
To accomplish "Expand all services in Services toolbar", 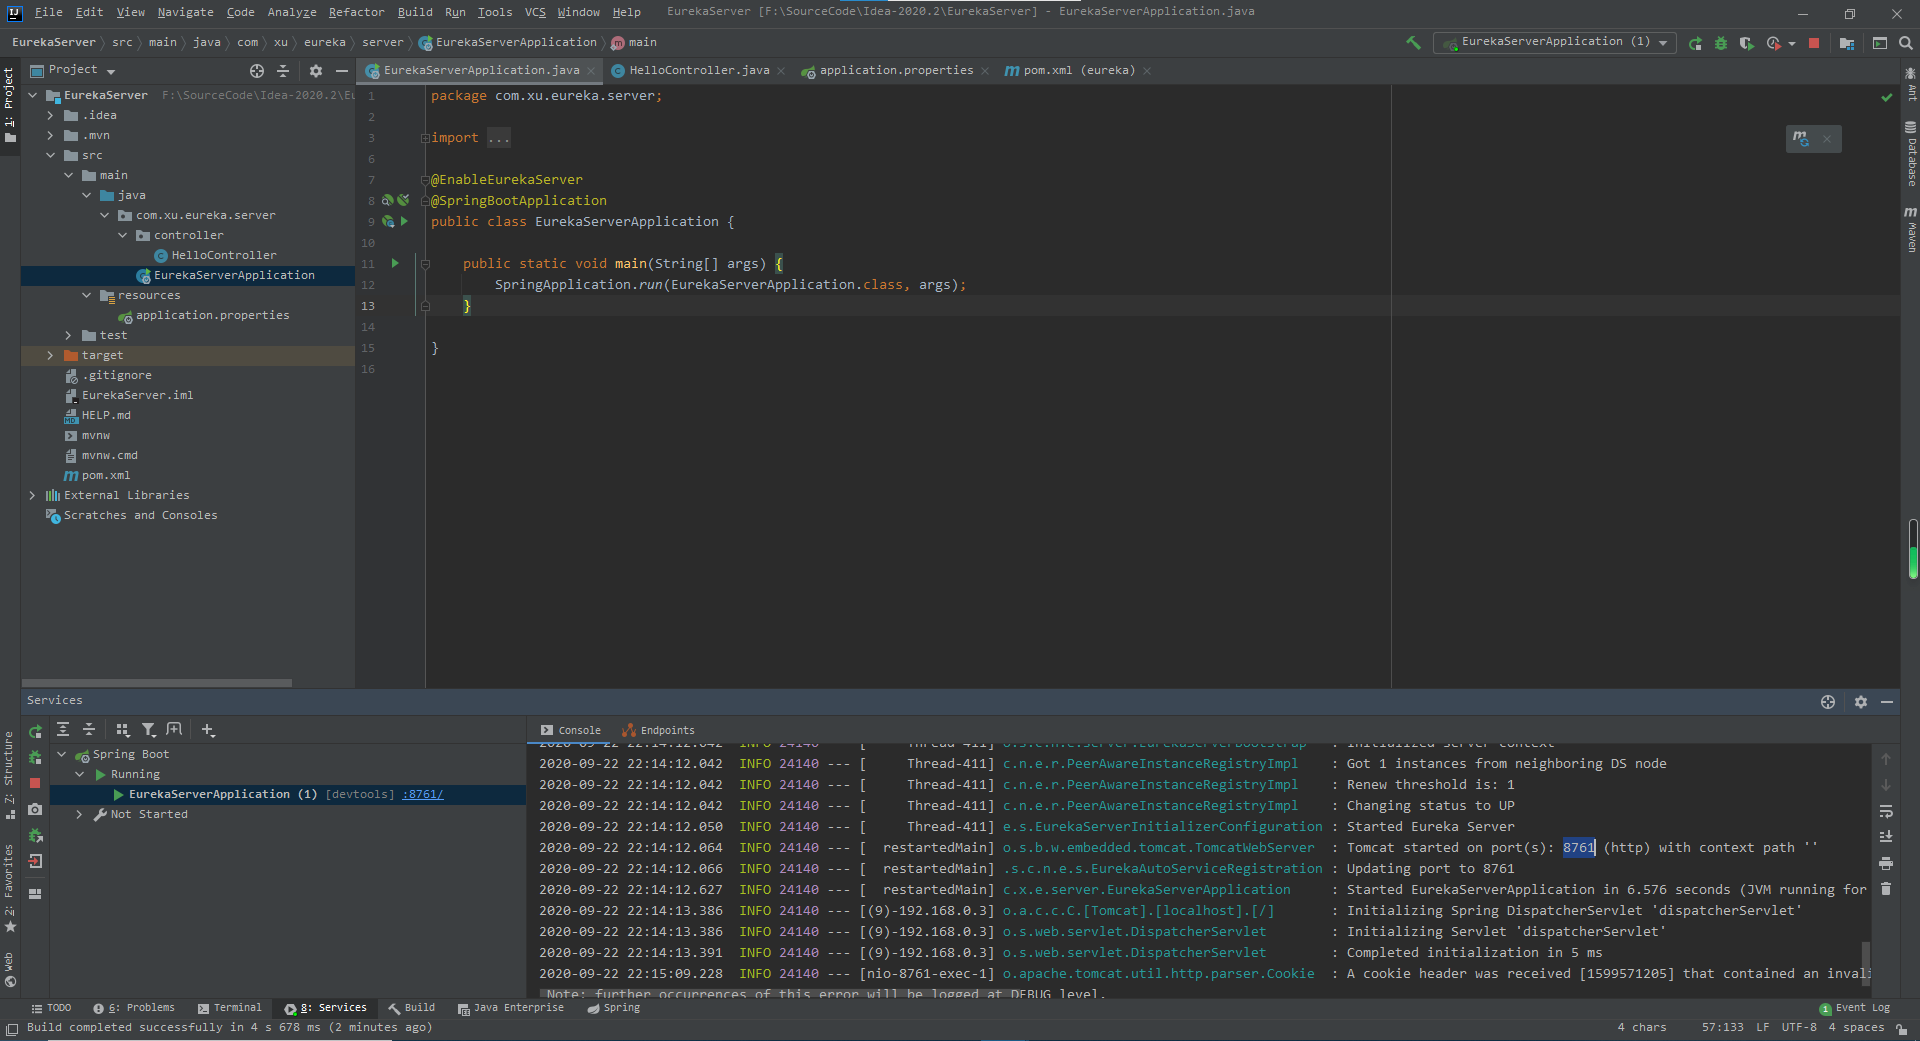I will 63,730.
